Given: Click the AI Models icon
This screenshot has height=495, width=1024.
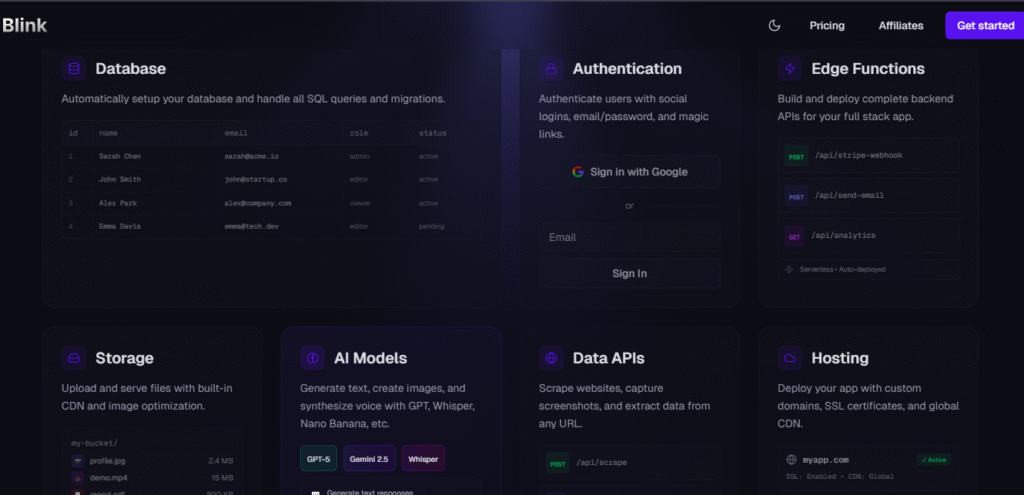Looking at the screenshot, I should click(x=312, y=358).
